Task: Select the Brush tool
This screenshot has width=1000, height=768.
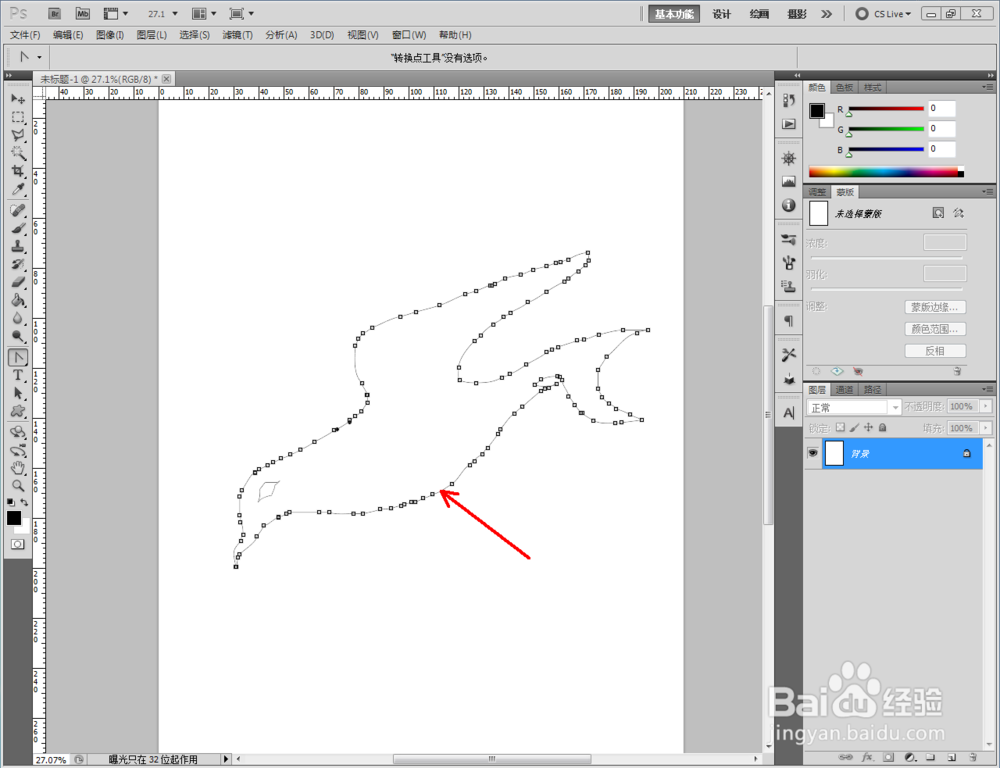Action: tap(18, 228)
